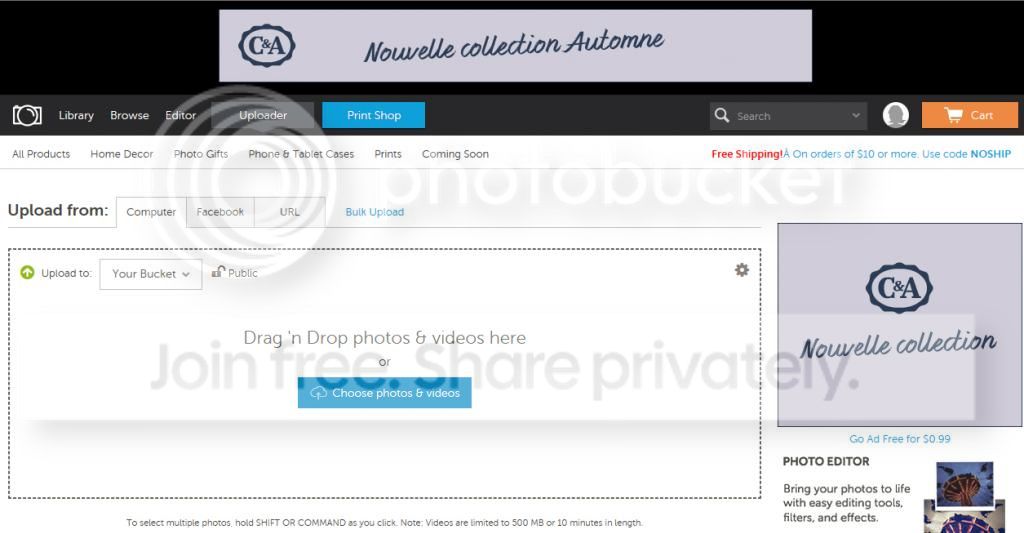Click the Search input field

click(x=790, y=116)
